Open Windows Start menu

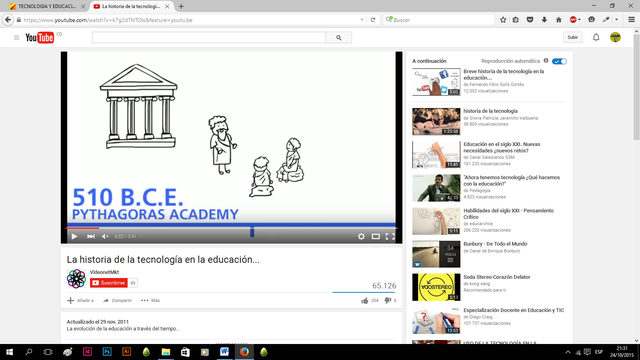pos(9,352)
